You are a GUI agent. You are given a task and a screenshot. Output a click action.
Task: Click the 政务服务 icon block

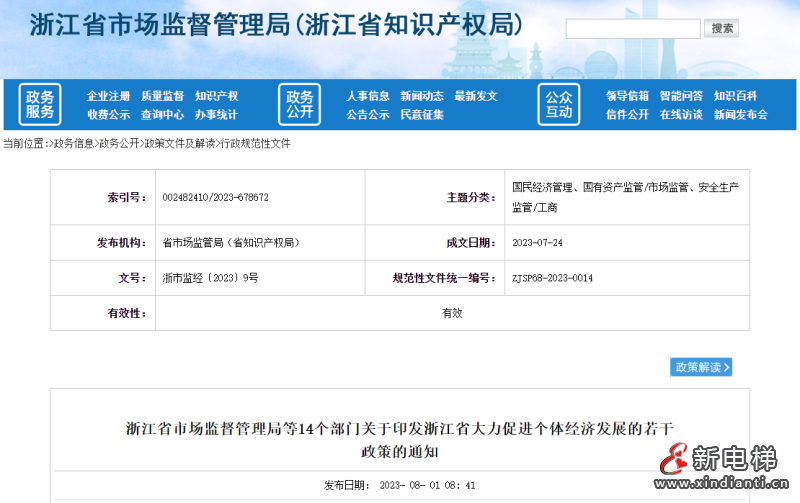point(40,104)
